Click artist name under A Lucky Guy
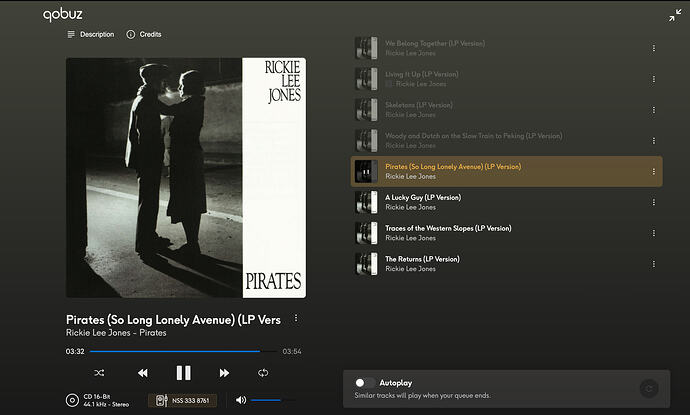The image size is (690, 415). tap(410, 207)
